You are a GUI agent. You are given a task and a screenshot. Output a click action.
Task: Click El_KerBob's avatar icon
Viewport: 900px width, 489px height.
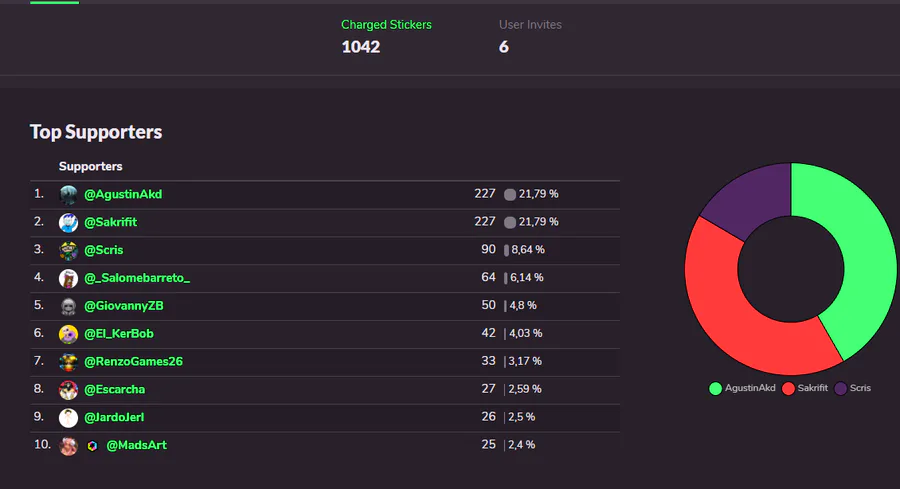point(68,334)
